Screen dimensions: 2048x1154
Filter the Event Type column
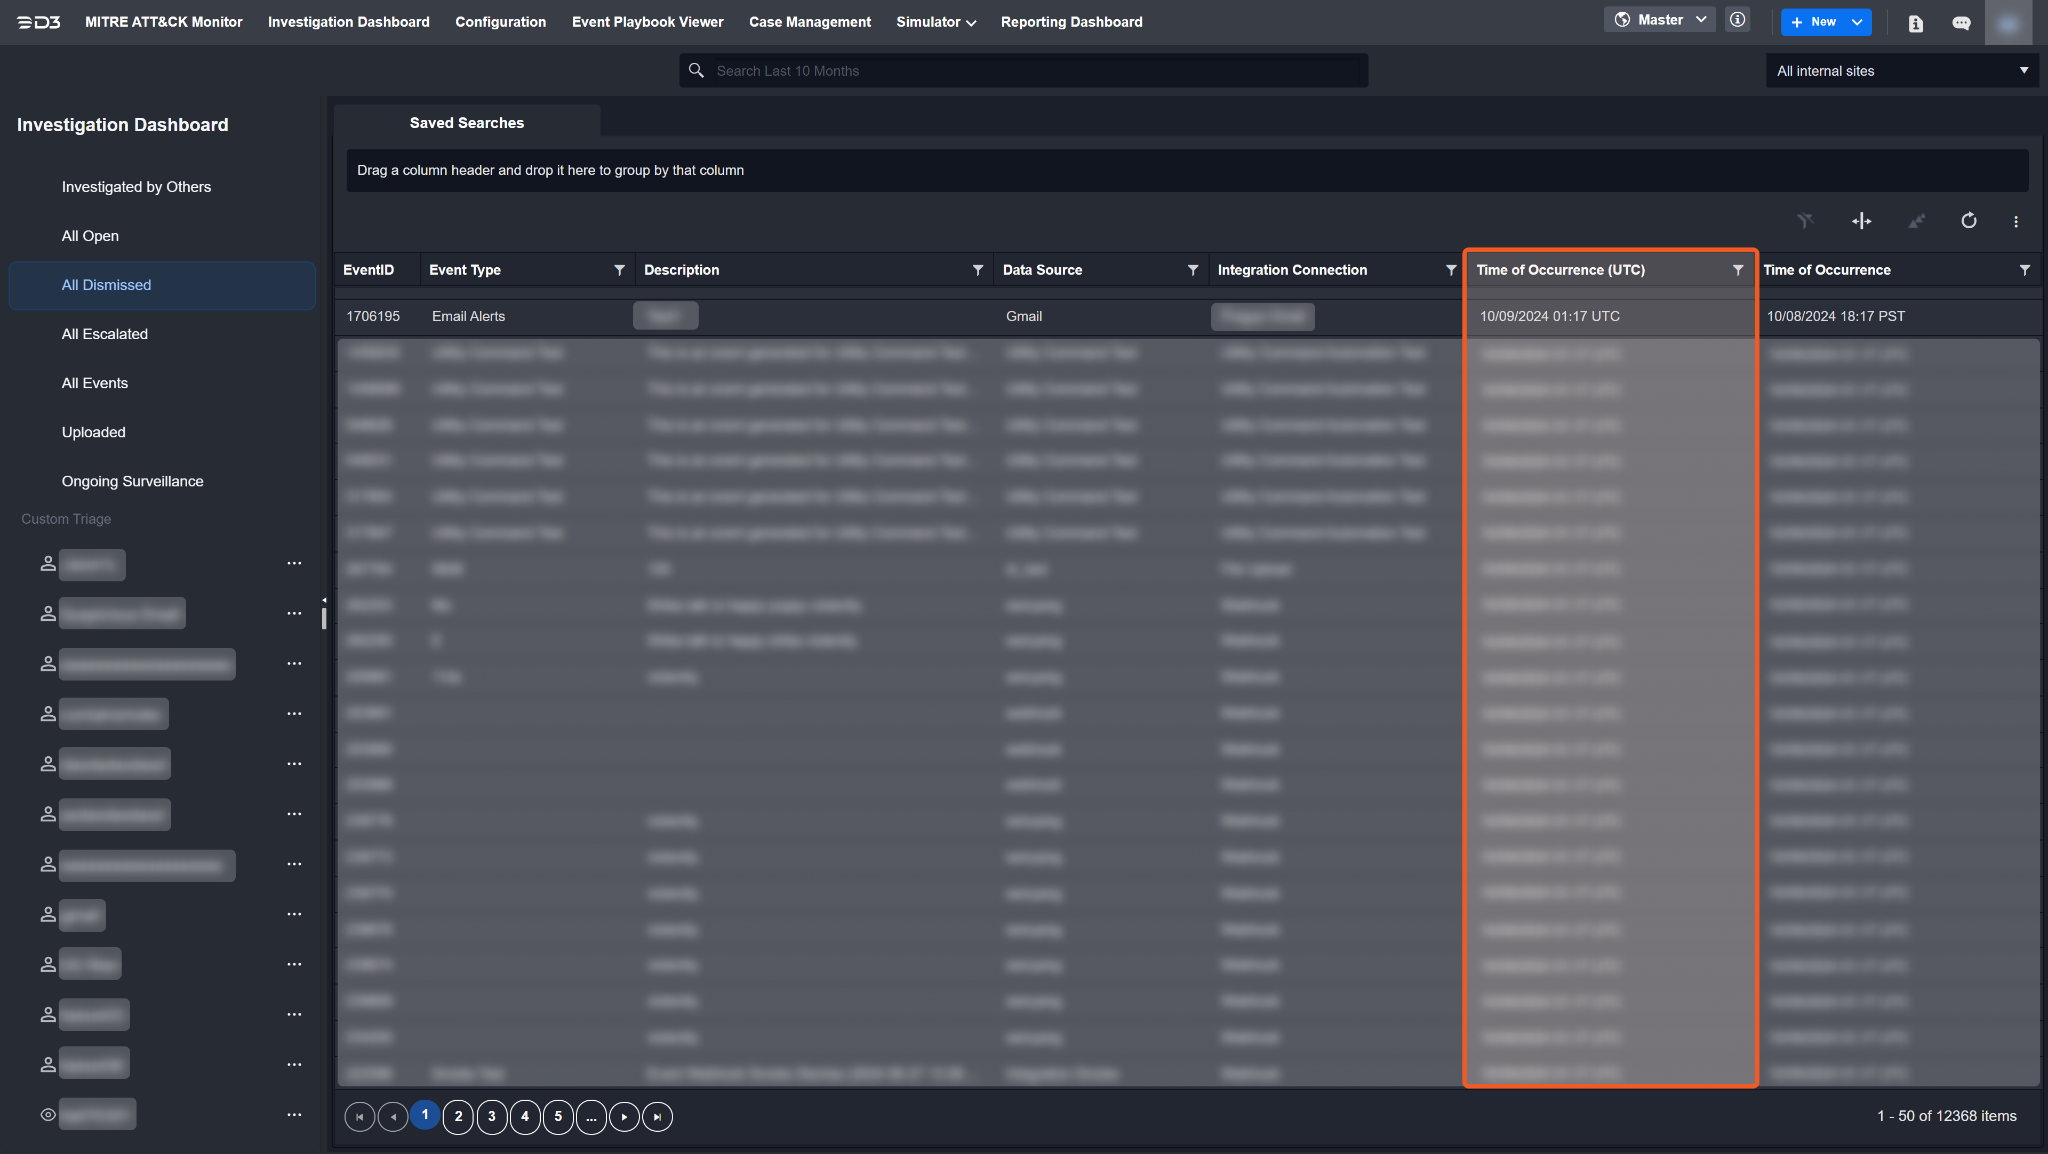point(619,270)
